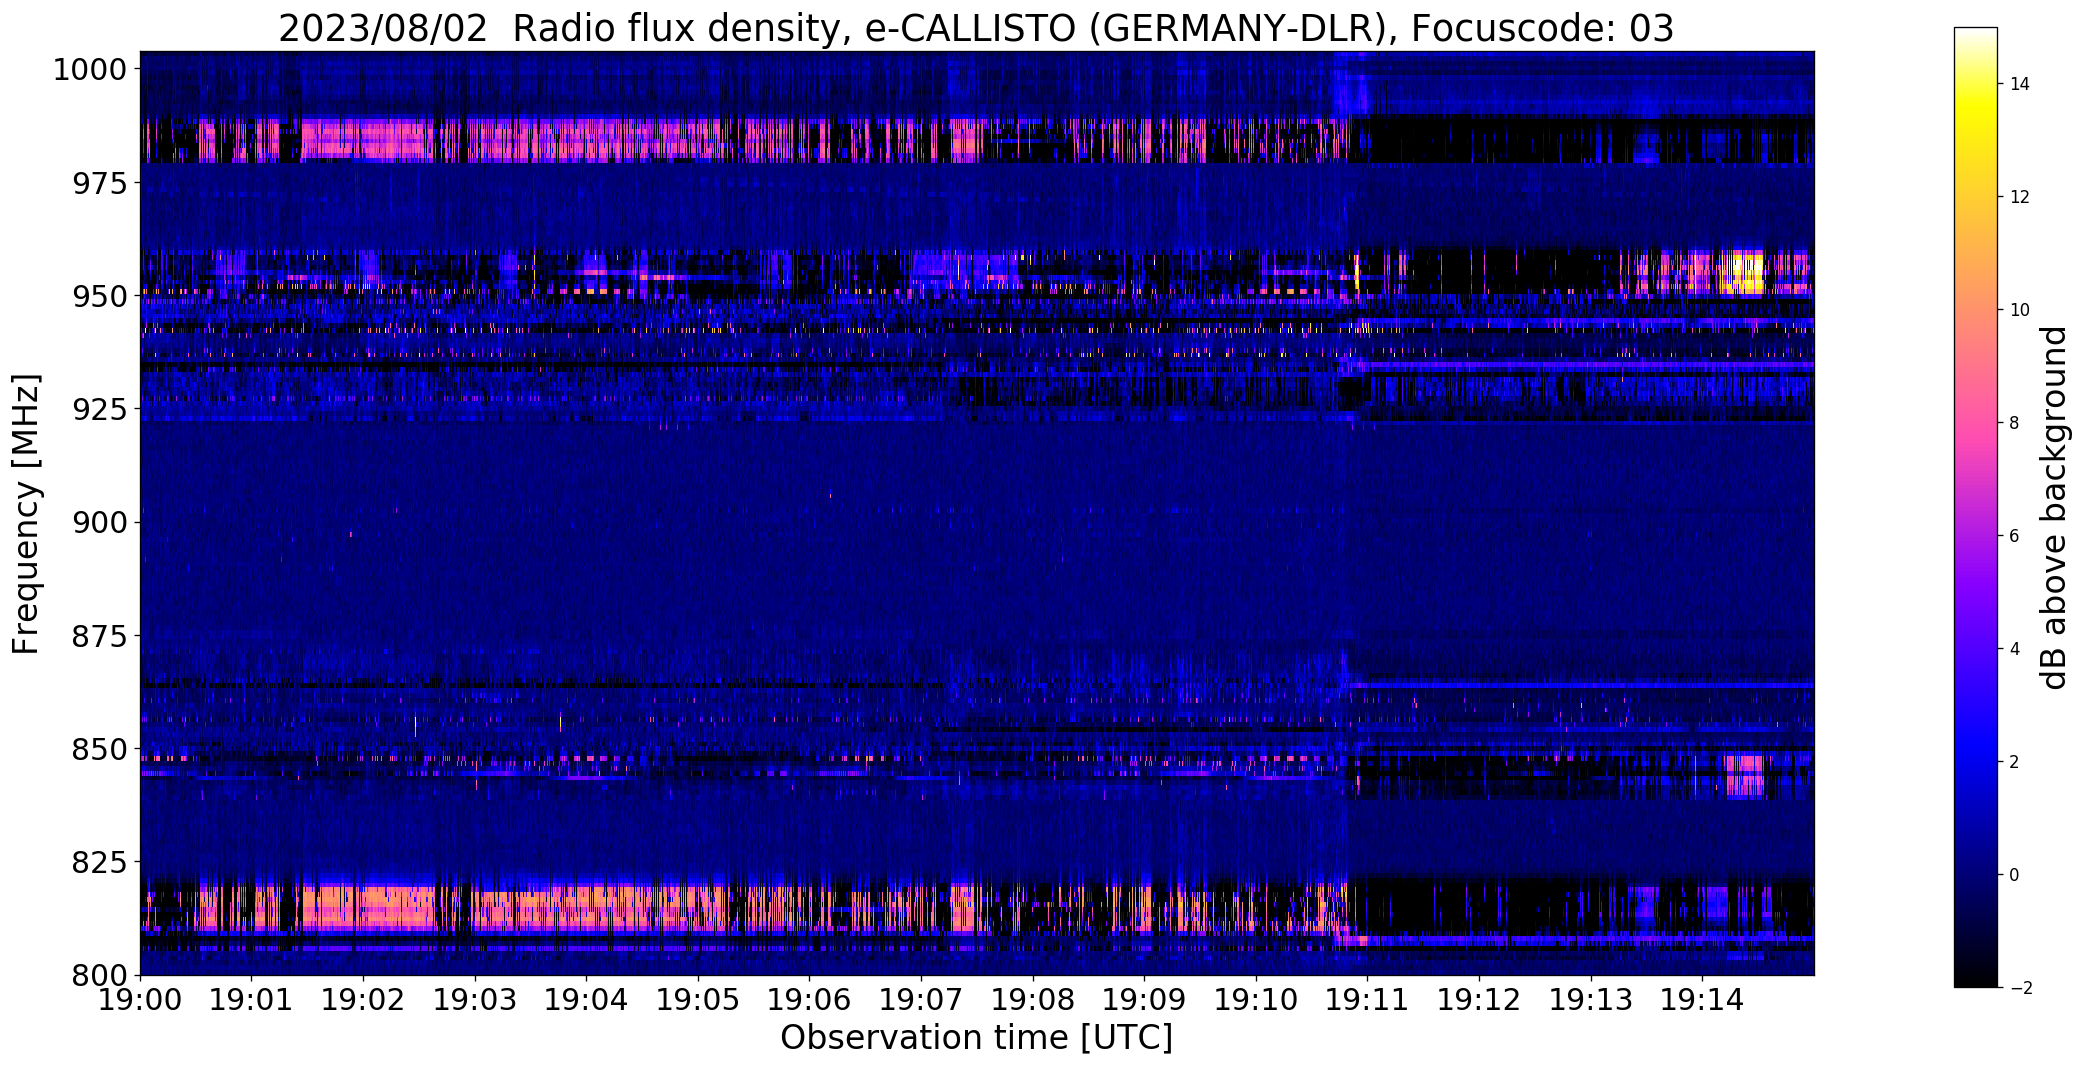Click the 925 frequency tick label
The width and height of the screenshot is (2085, 1067).
click(x=100, y=409)
